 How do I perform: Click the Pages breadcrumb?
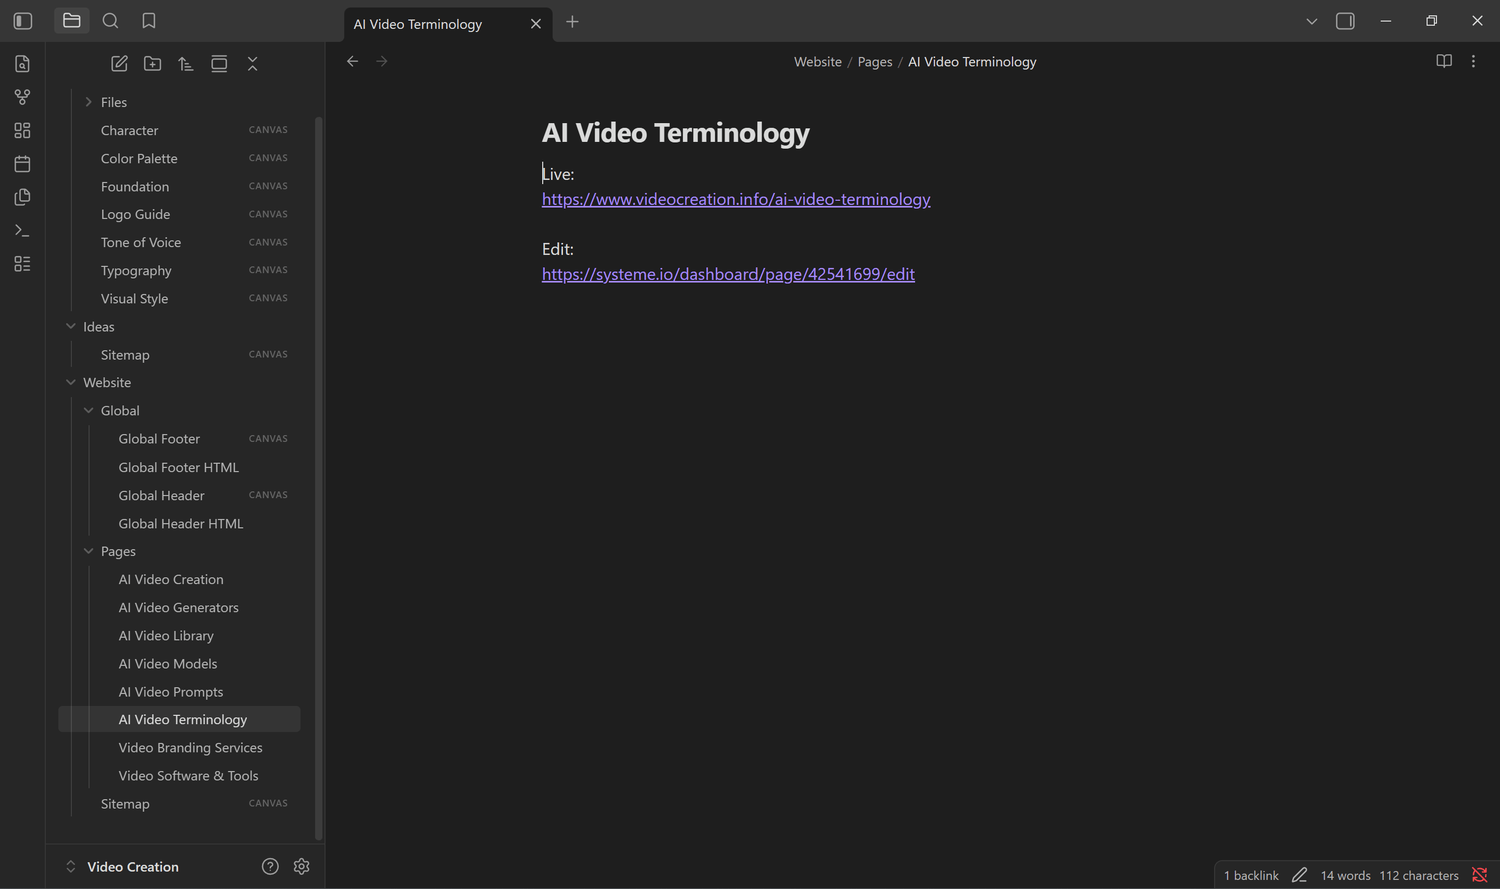[875, 62]
